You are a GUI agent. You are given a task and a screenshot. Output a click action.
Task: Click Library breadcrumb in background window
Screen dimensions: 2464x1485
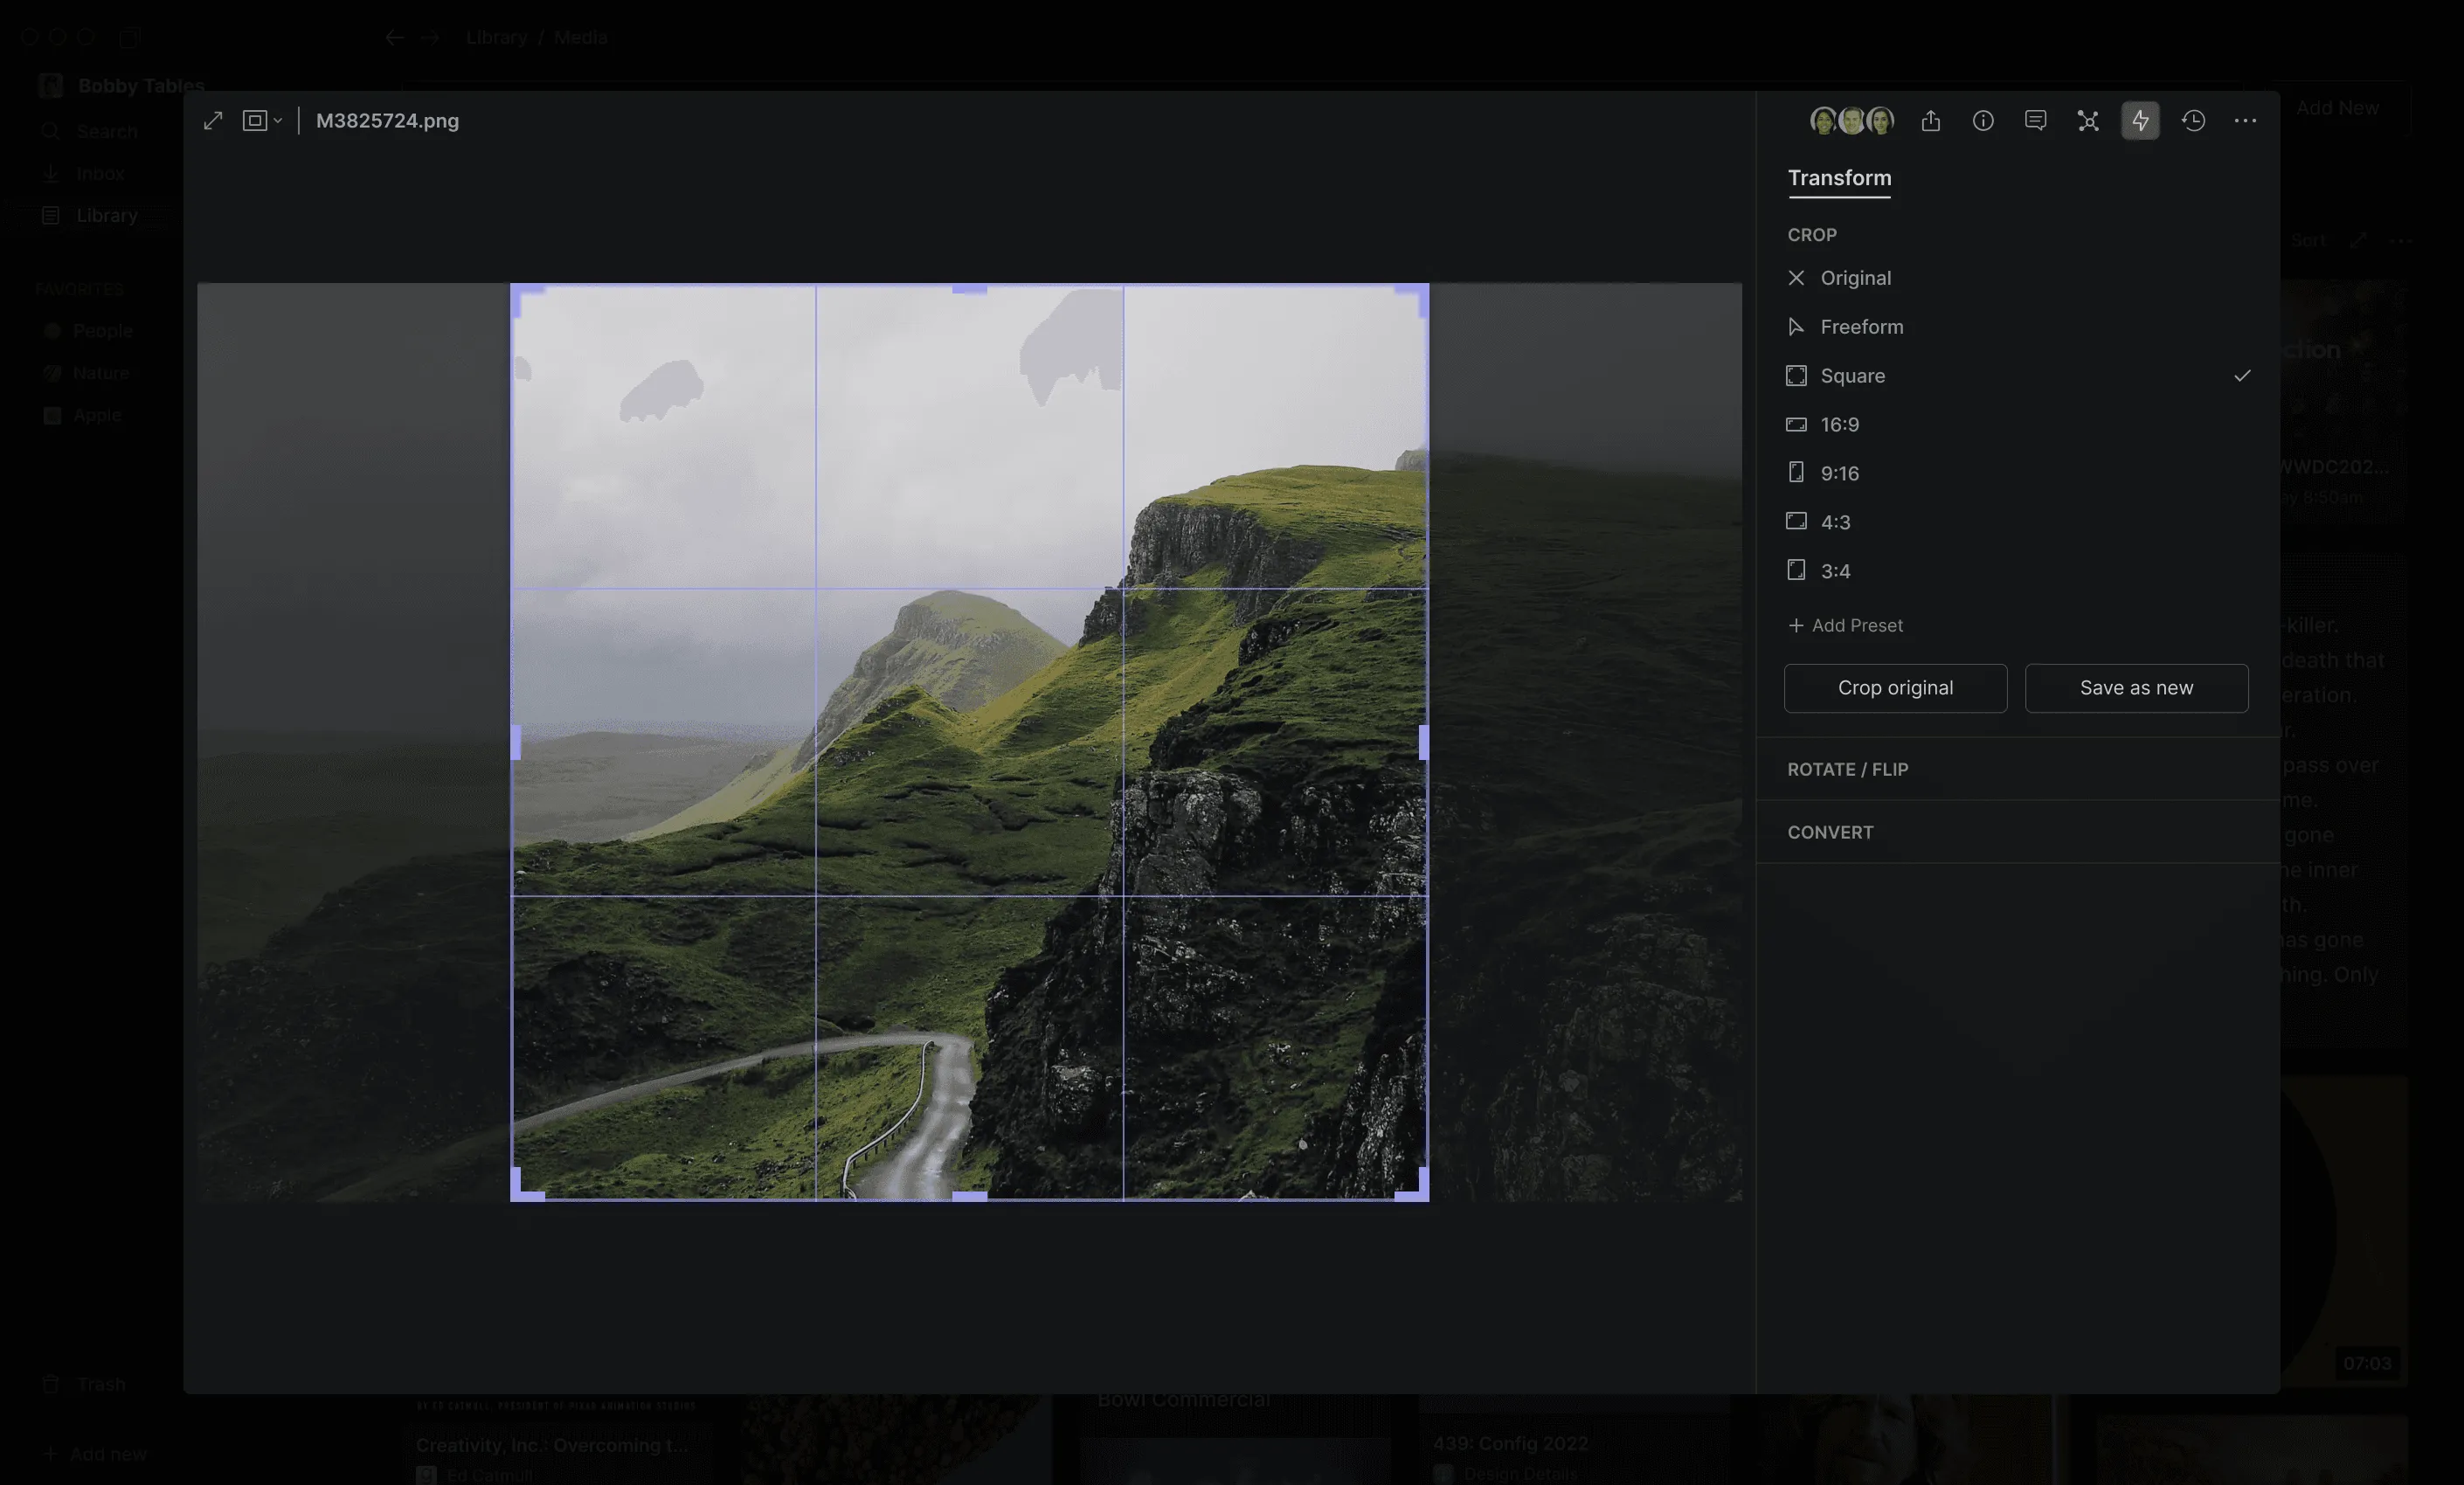pyautogui.click(x=496, y=38)
